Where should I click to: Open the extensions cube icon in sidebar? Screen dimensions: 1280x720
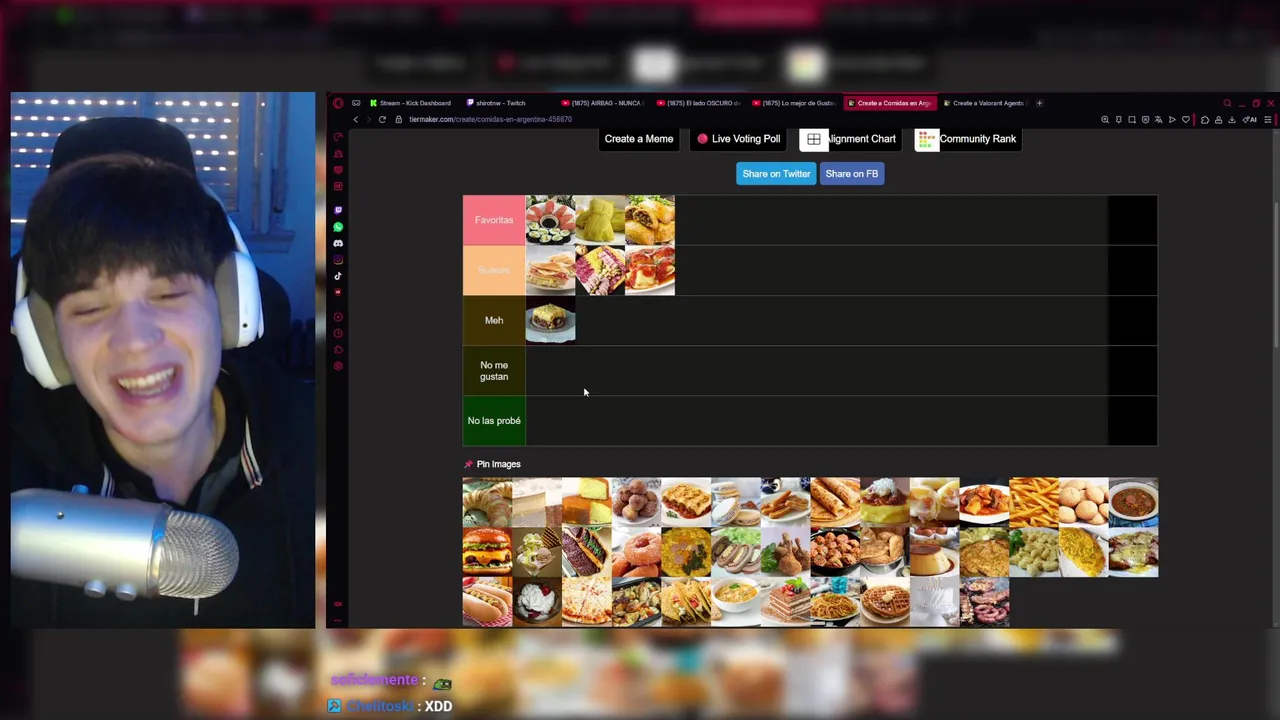338,349
